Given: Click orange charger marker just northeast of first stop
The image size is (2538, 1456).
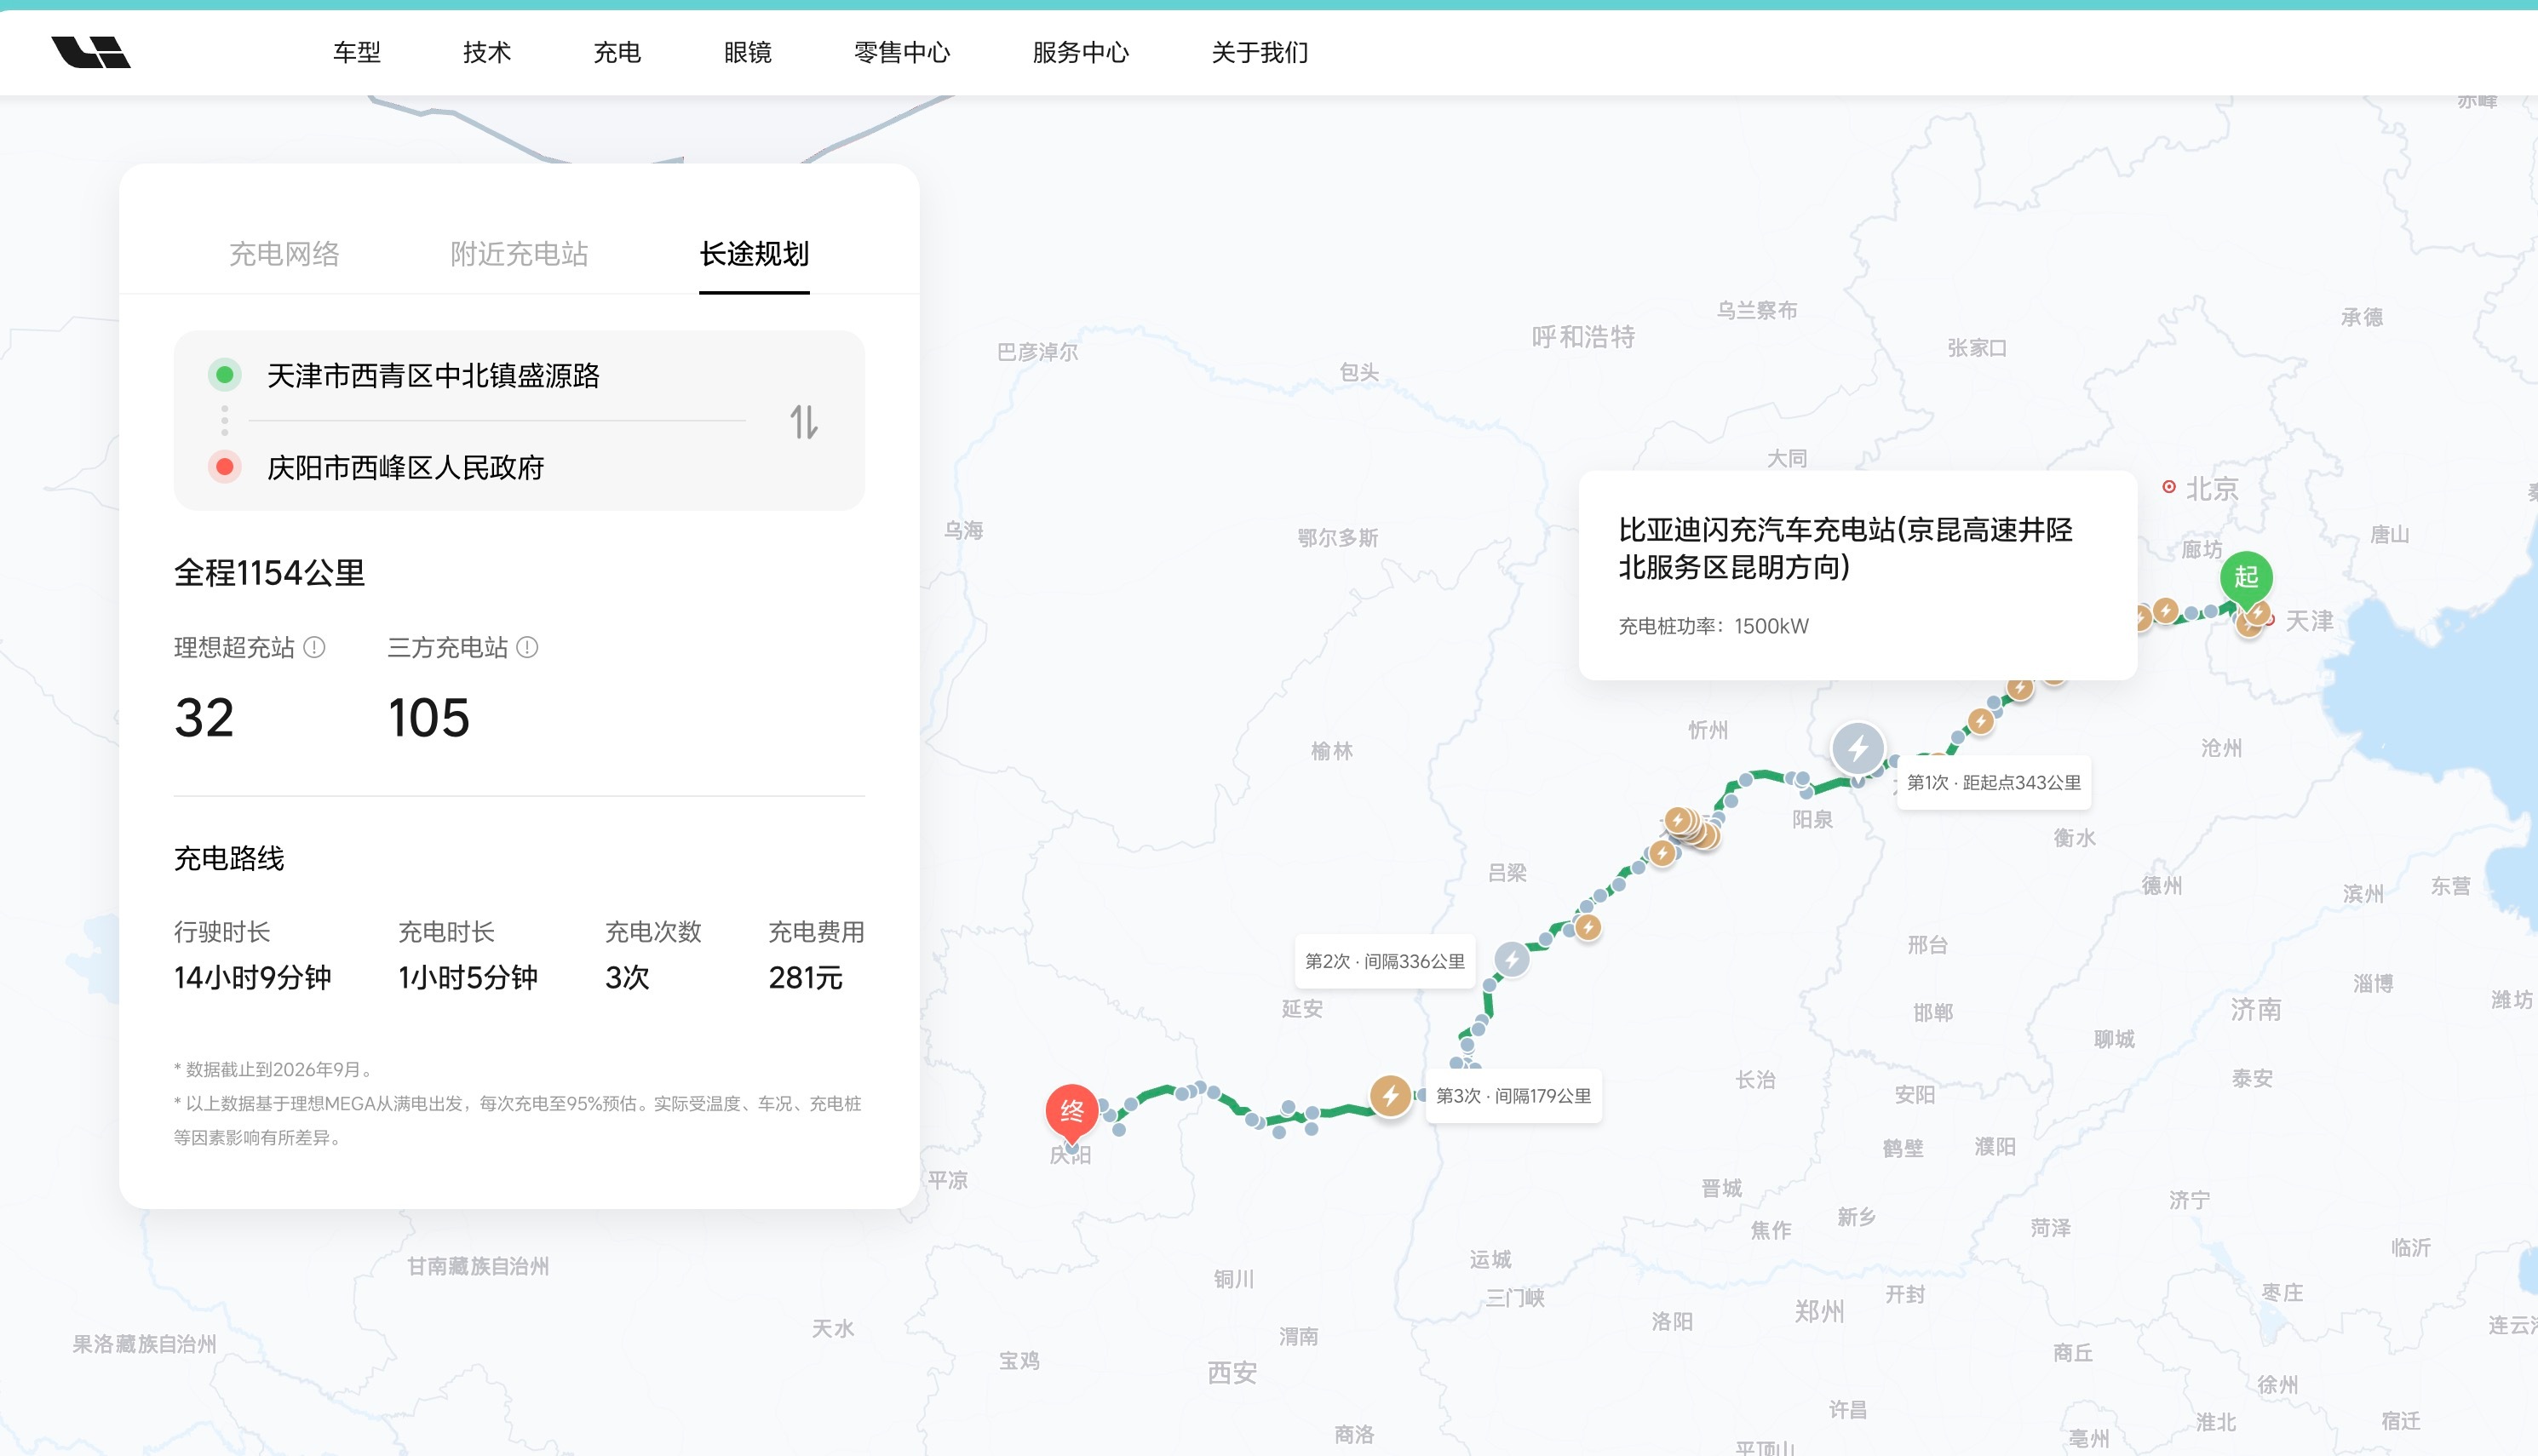Looking at the screenshot, I should [x=1981, y=721].
